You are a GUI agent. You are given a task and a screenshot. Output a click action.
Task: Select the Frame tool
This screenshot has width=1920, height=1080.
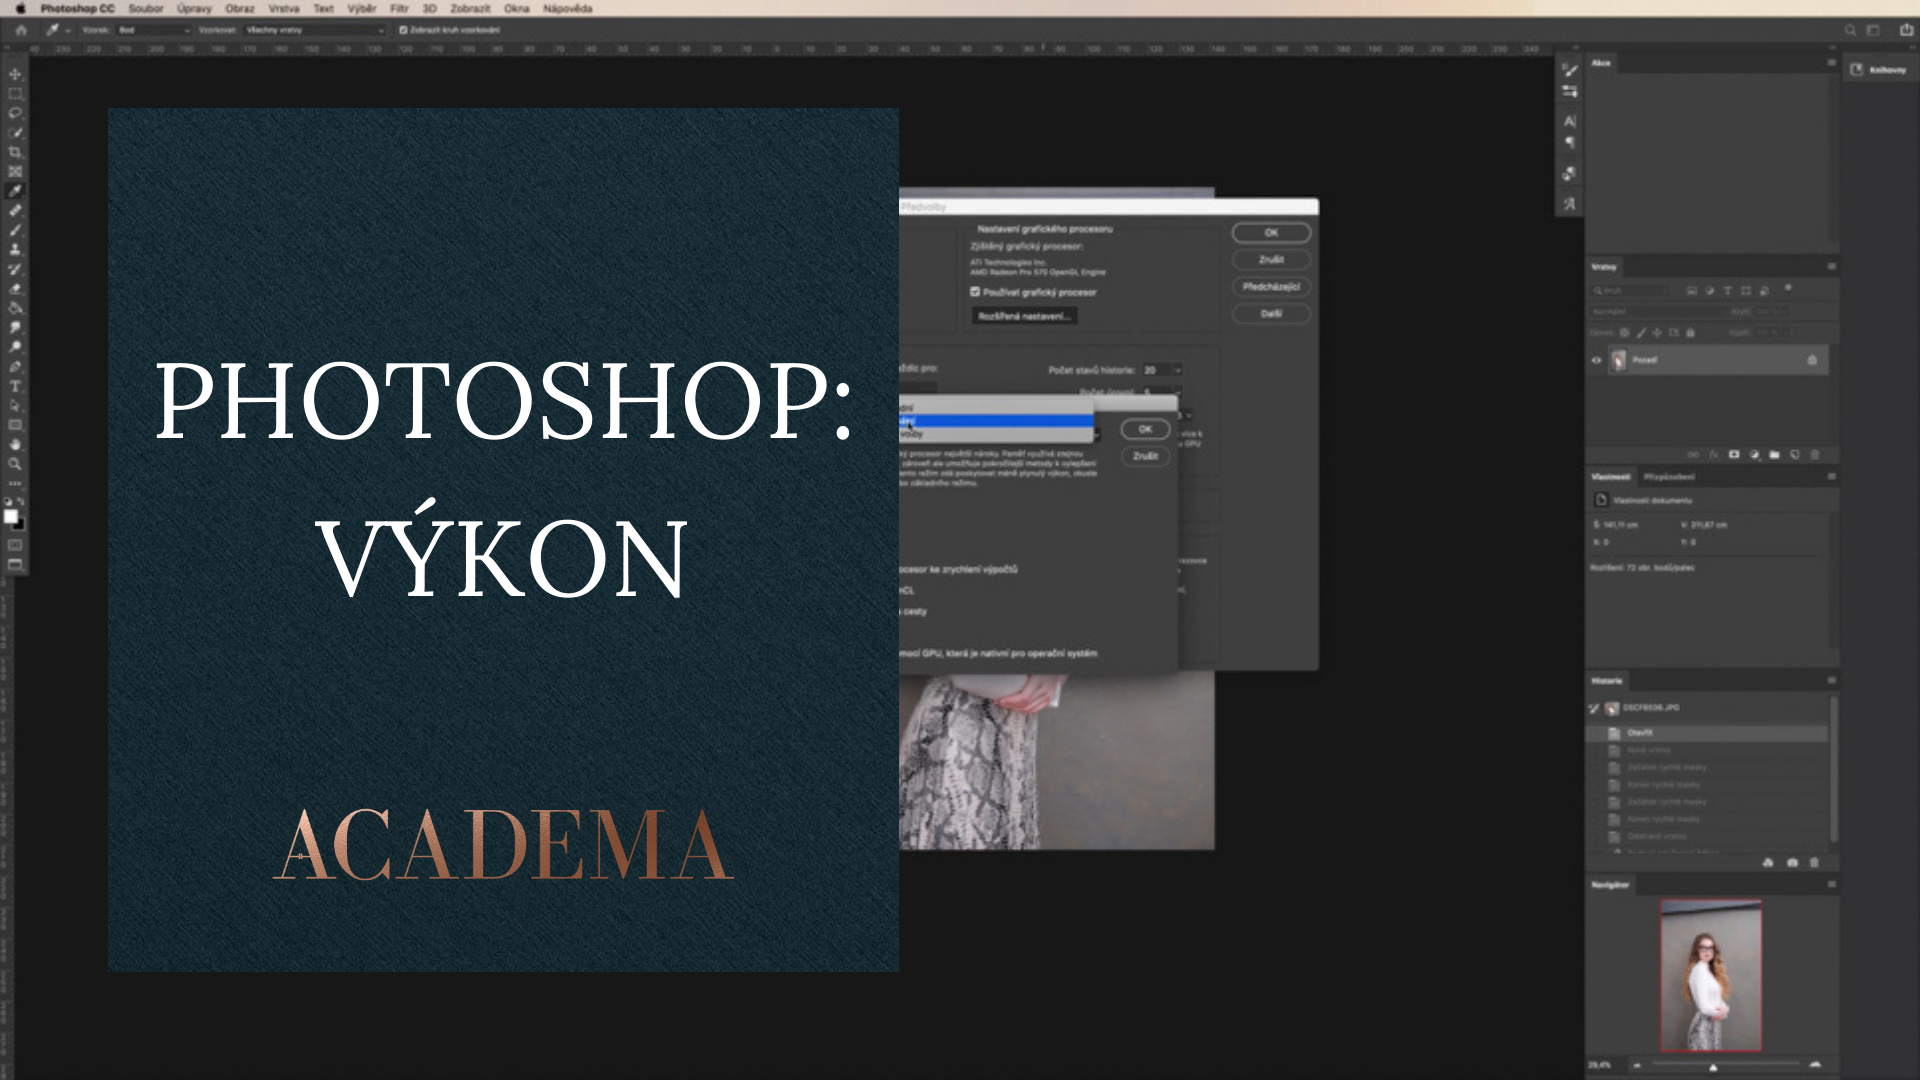click(x=15, y=172)
